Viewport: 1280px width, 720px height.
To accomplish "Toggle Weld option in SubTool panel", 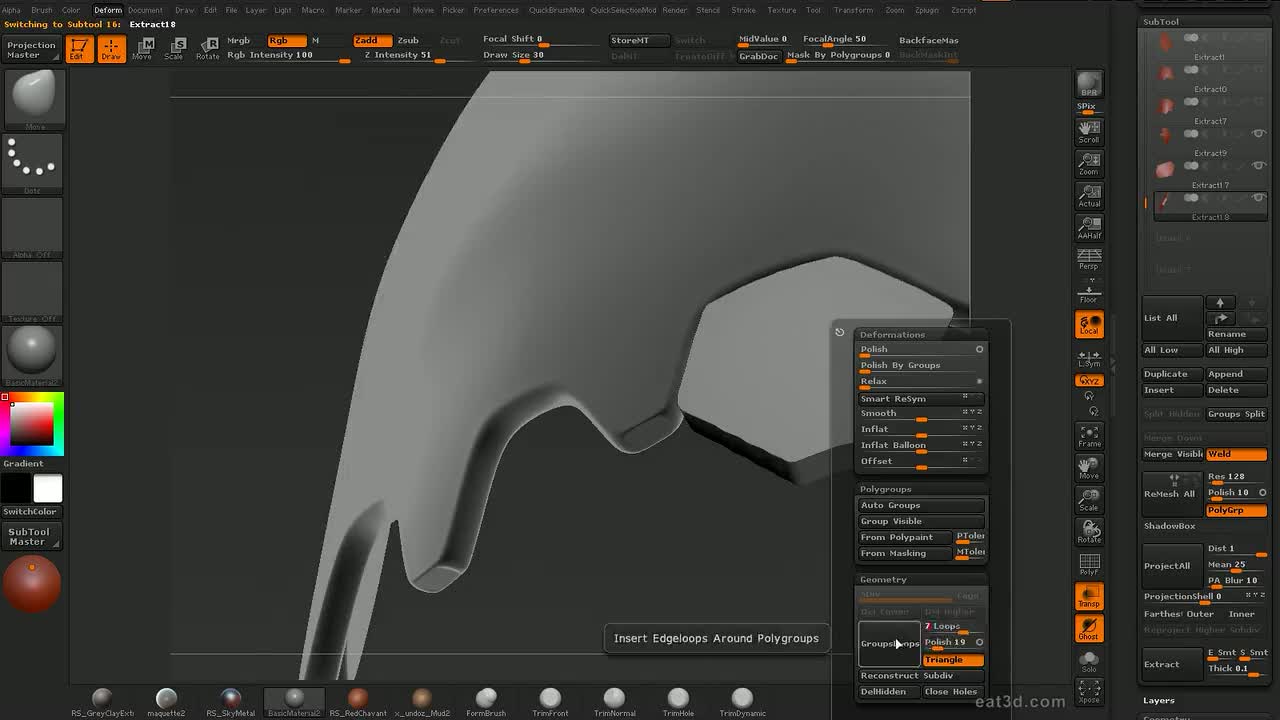I will point(1236,454).
